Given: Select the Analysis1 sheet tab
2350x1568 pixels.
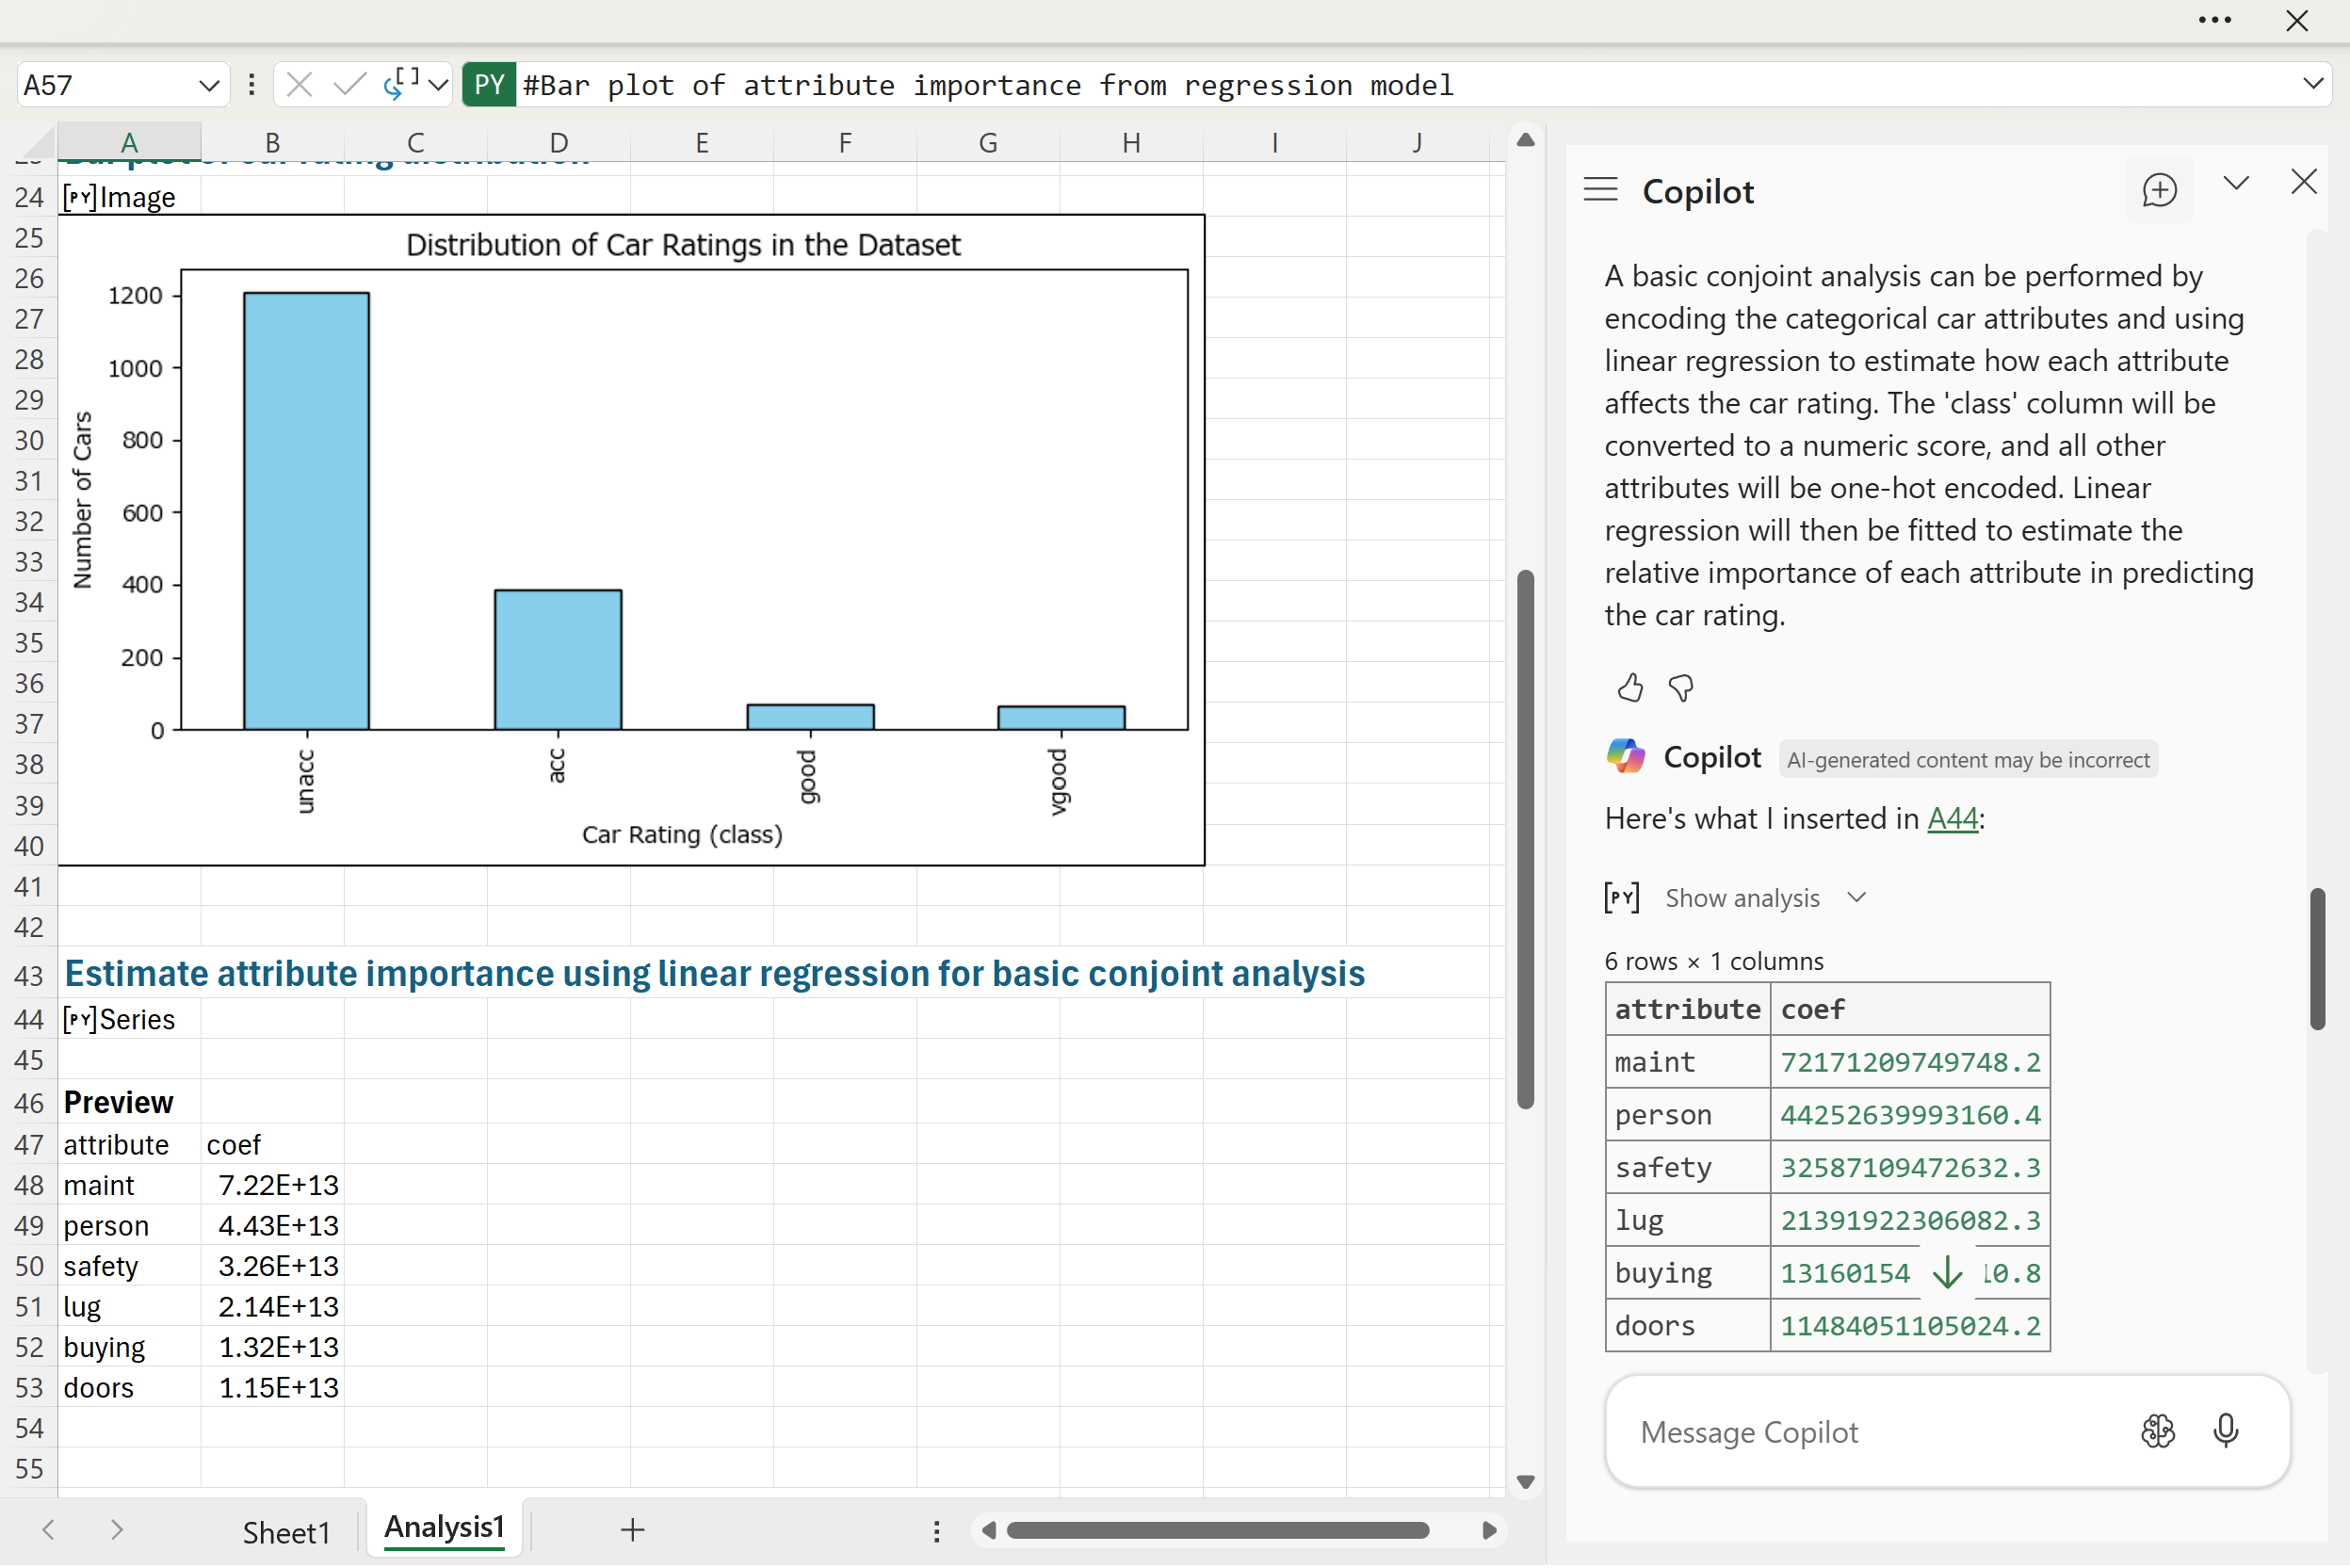Looking at the screenshot, I should click(444, 1528).
